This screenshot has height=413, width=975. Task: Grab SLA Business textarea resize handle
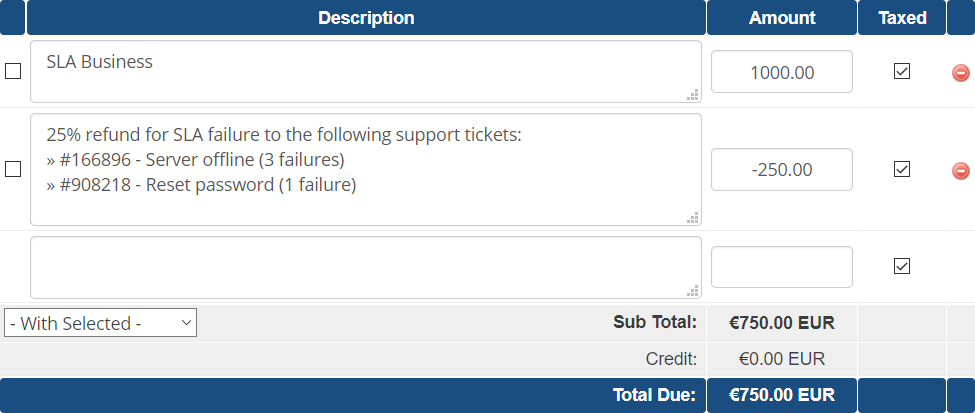693,95
